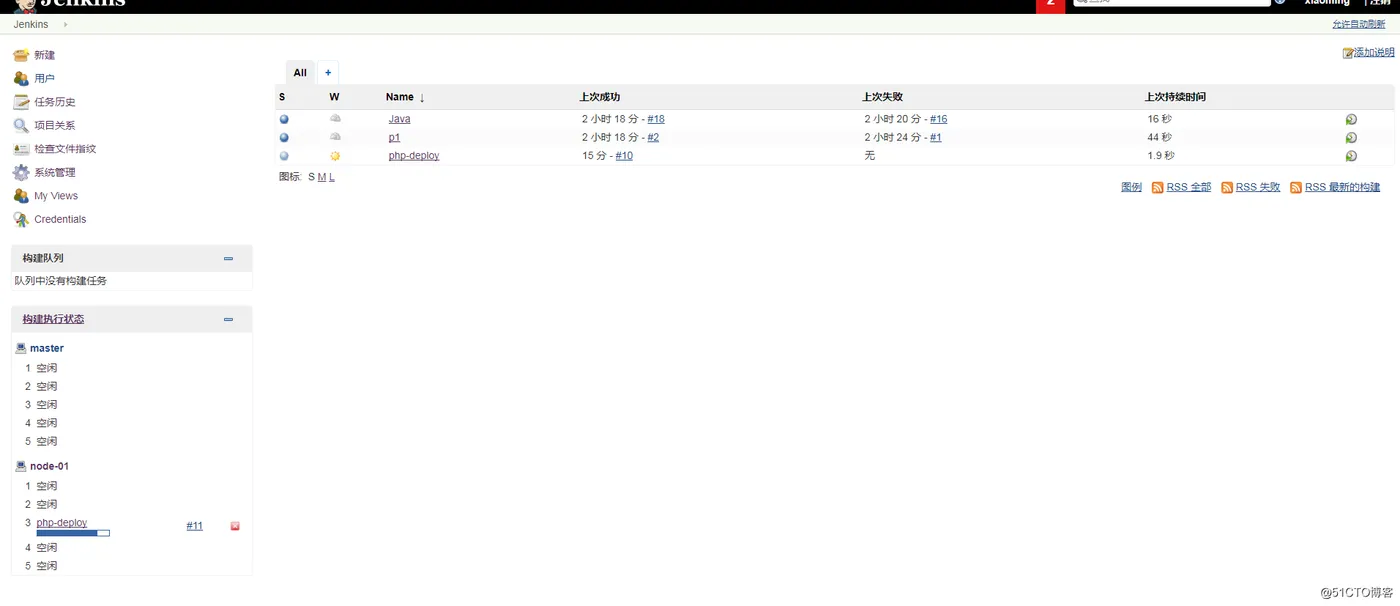Click the 上次持续时间 column header
Image resolution: width=1400 pixels, height=606 pixels.
(x=1175, y=97)
